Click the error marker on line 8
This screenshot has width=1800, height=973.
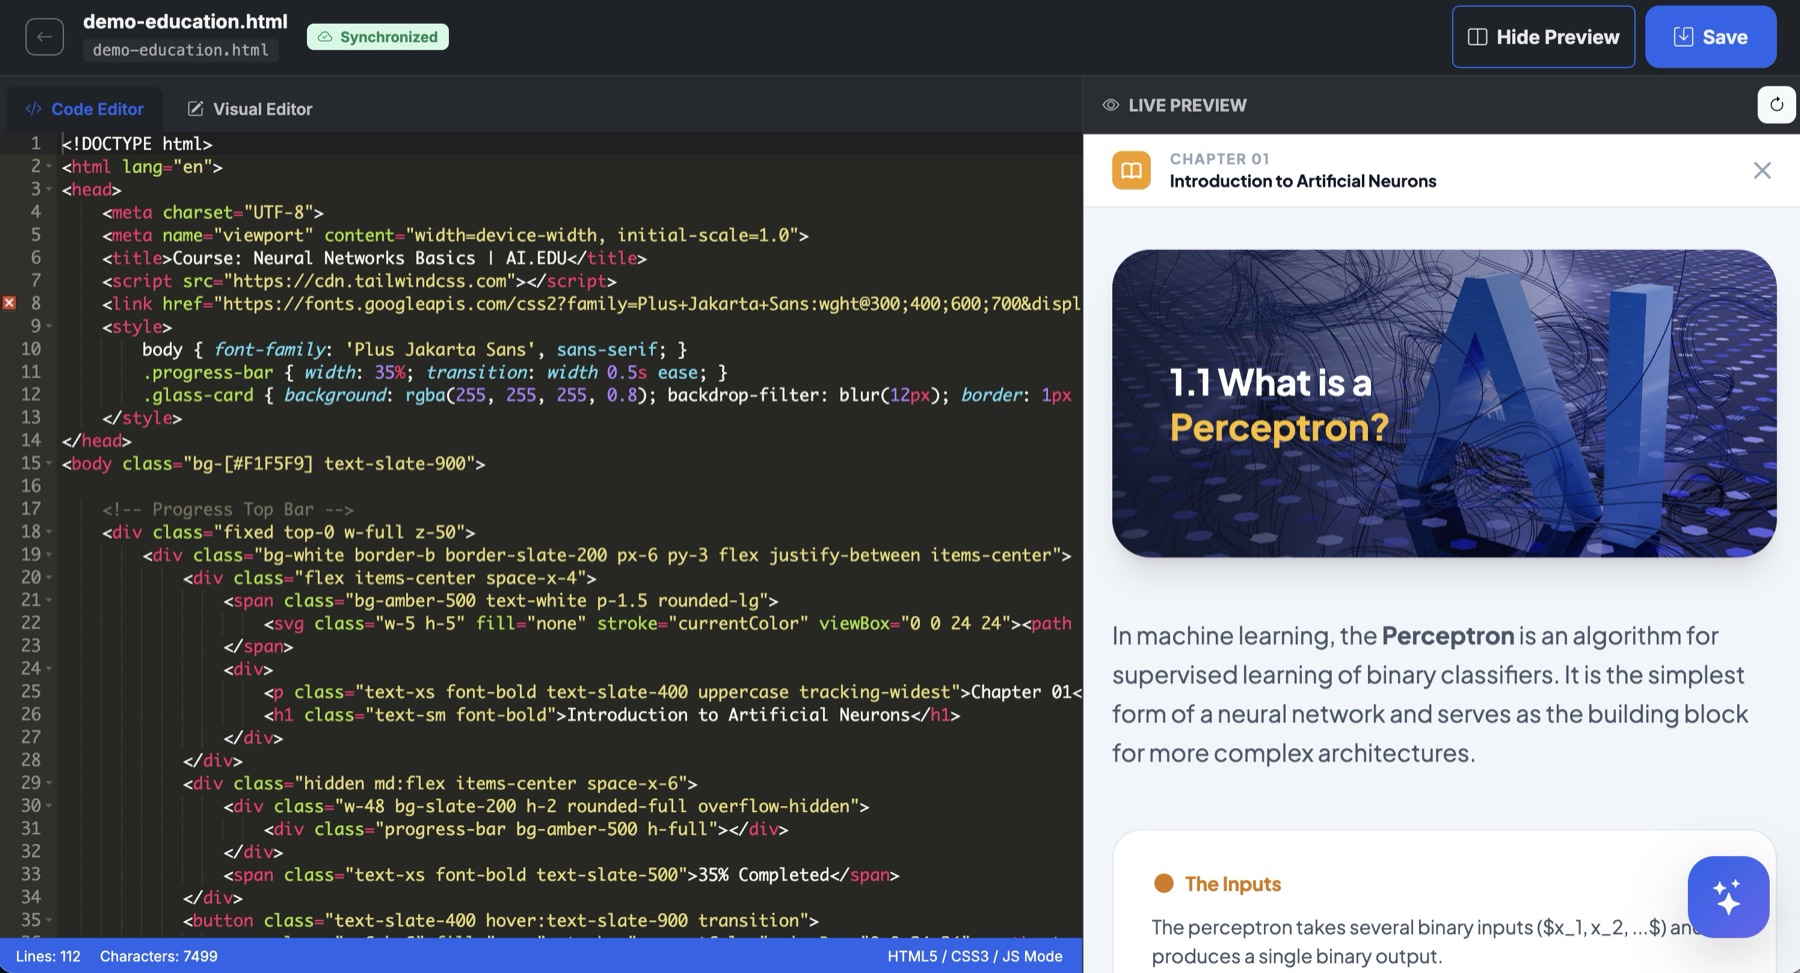coord(9,303)
